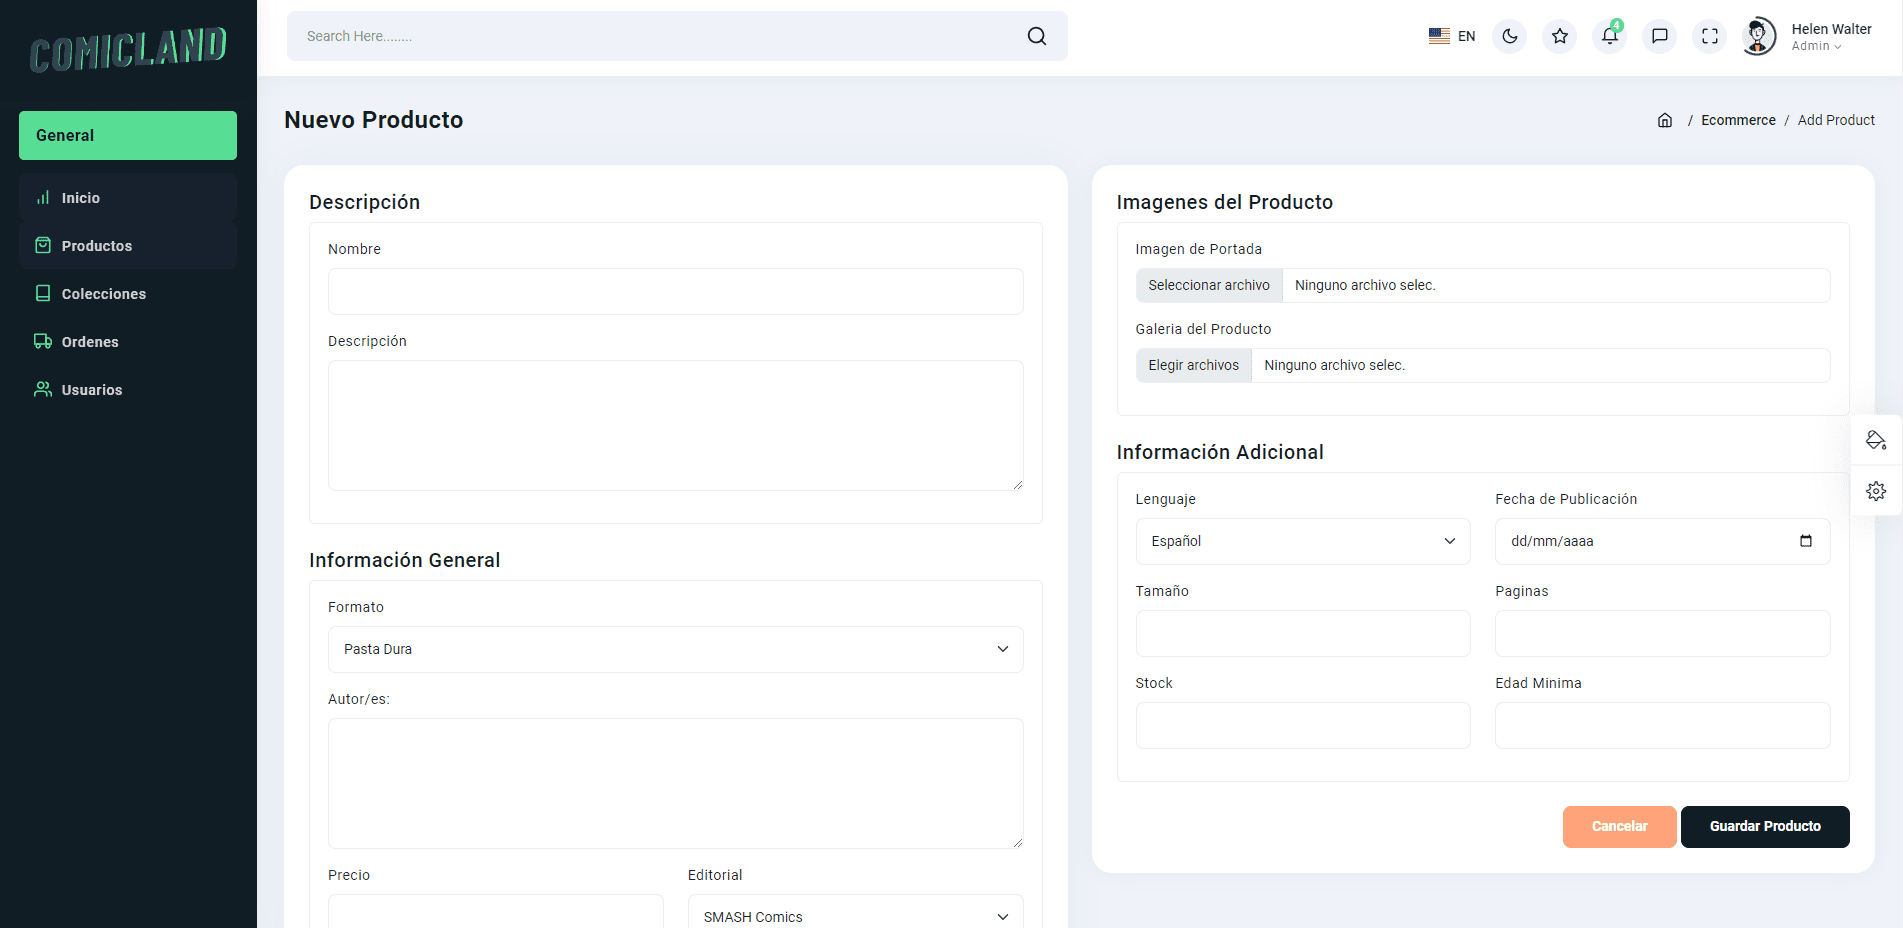Screen dimensions: 1903x928
Task: Focus the Nombre input field
Action: click(675, 292)
